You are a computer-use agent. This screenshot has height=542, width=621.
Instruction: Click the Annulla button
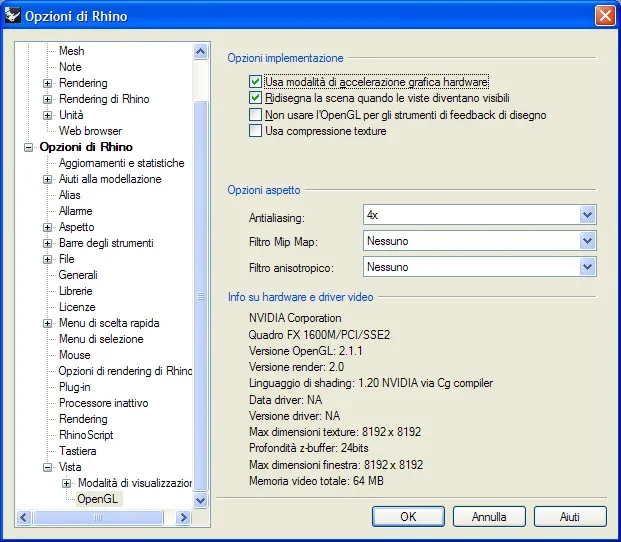[x=489, y=517]
